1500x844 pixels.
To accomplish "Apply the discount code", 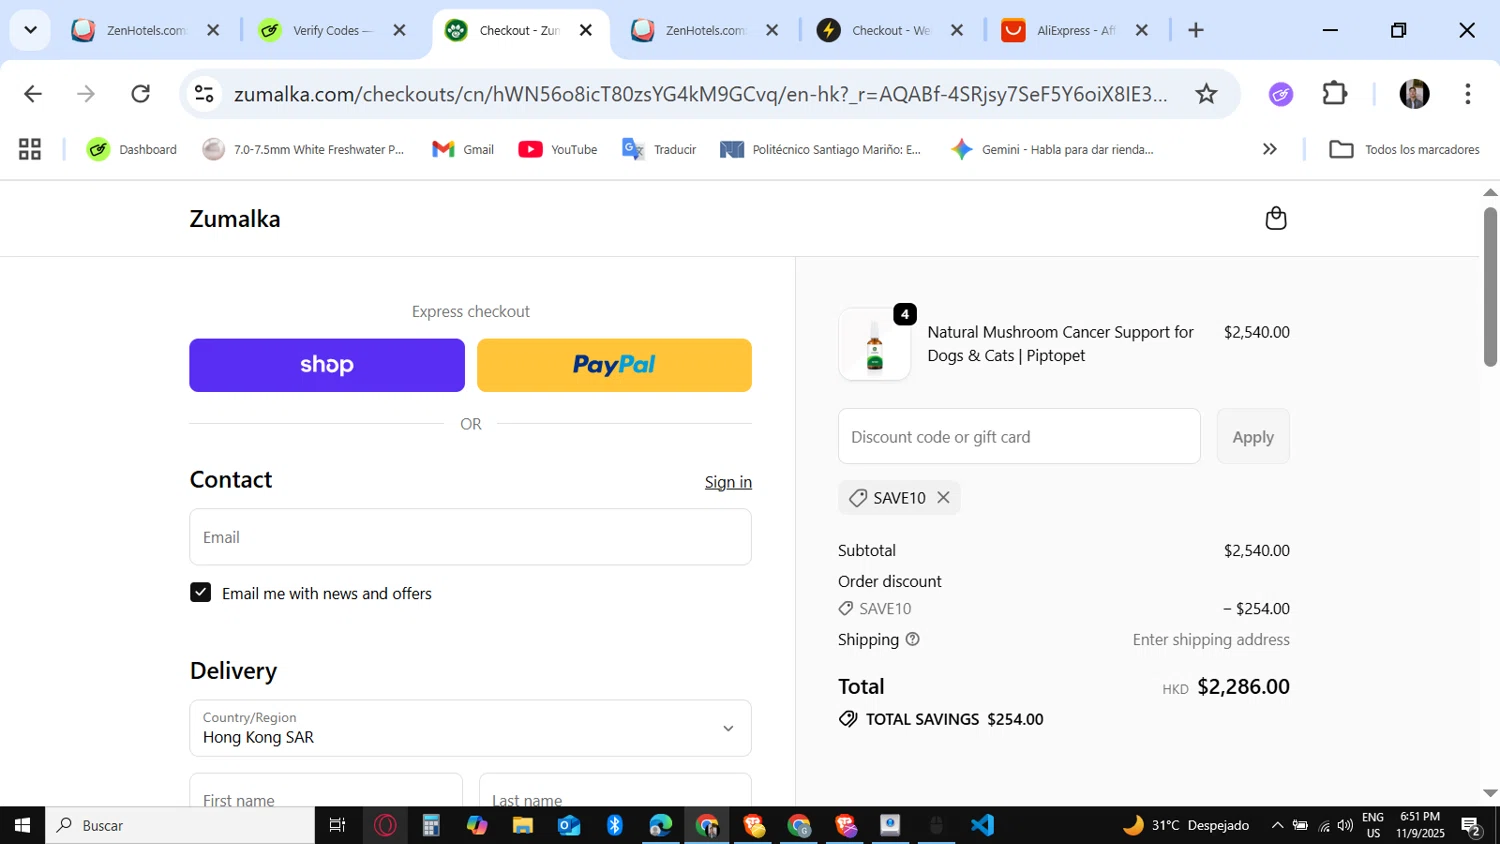I will (1253, 436).
